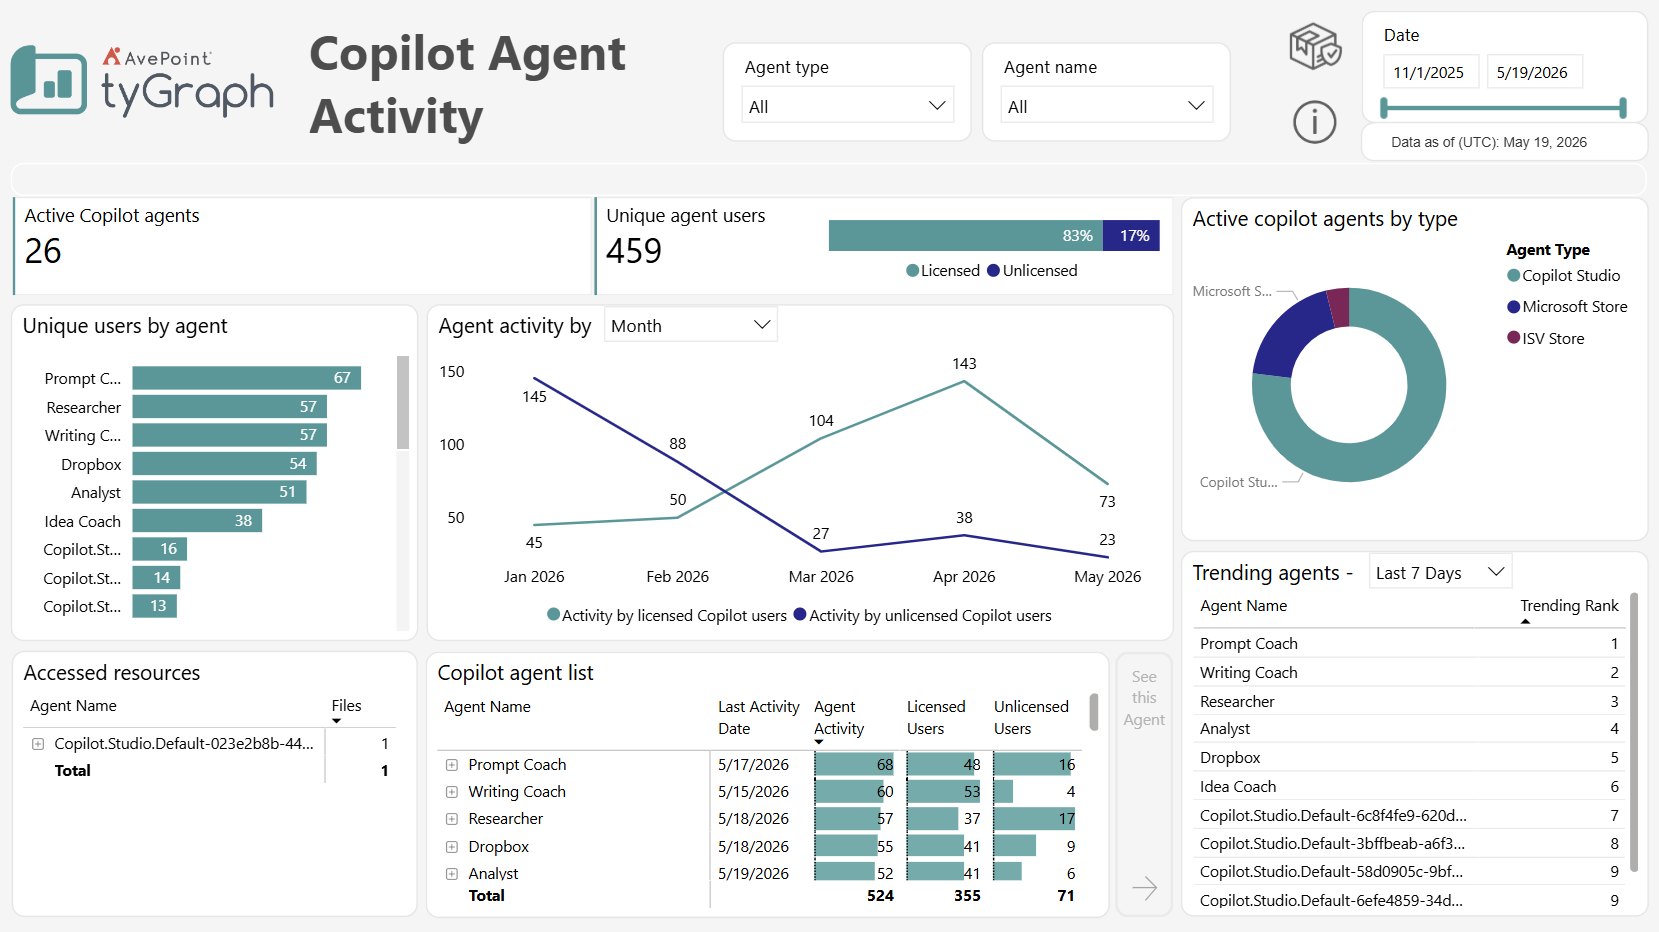Viewport: 1659px width, 932px height.
Task: Expand the Writing Coach row
Action: 451,792
